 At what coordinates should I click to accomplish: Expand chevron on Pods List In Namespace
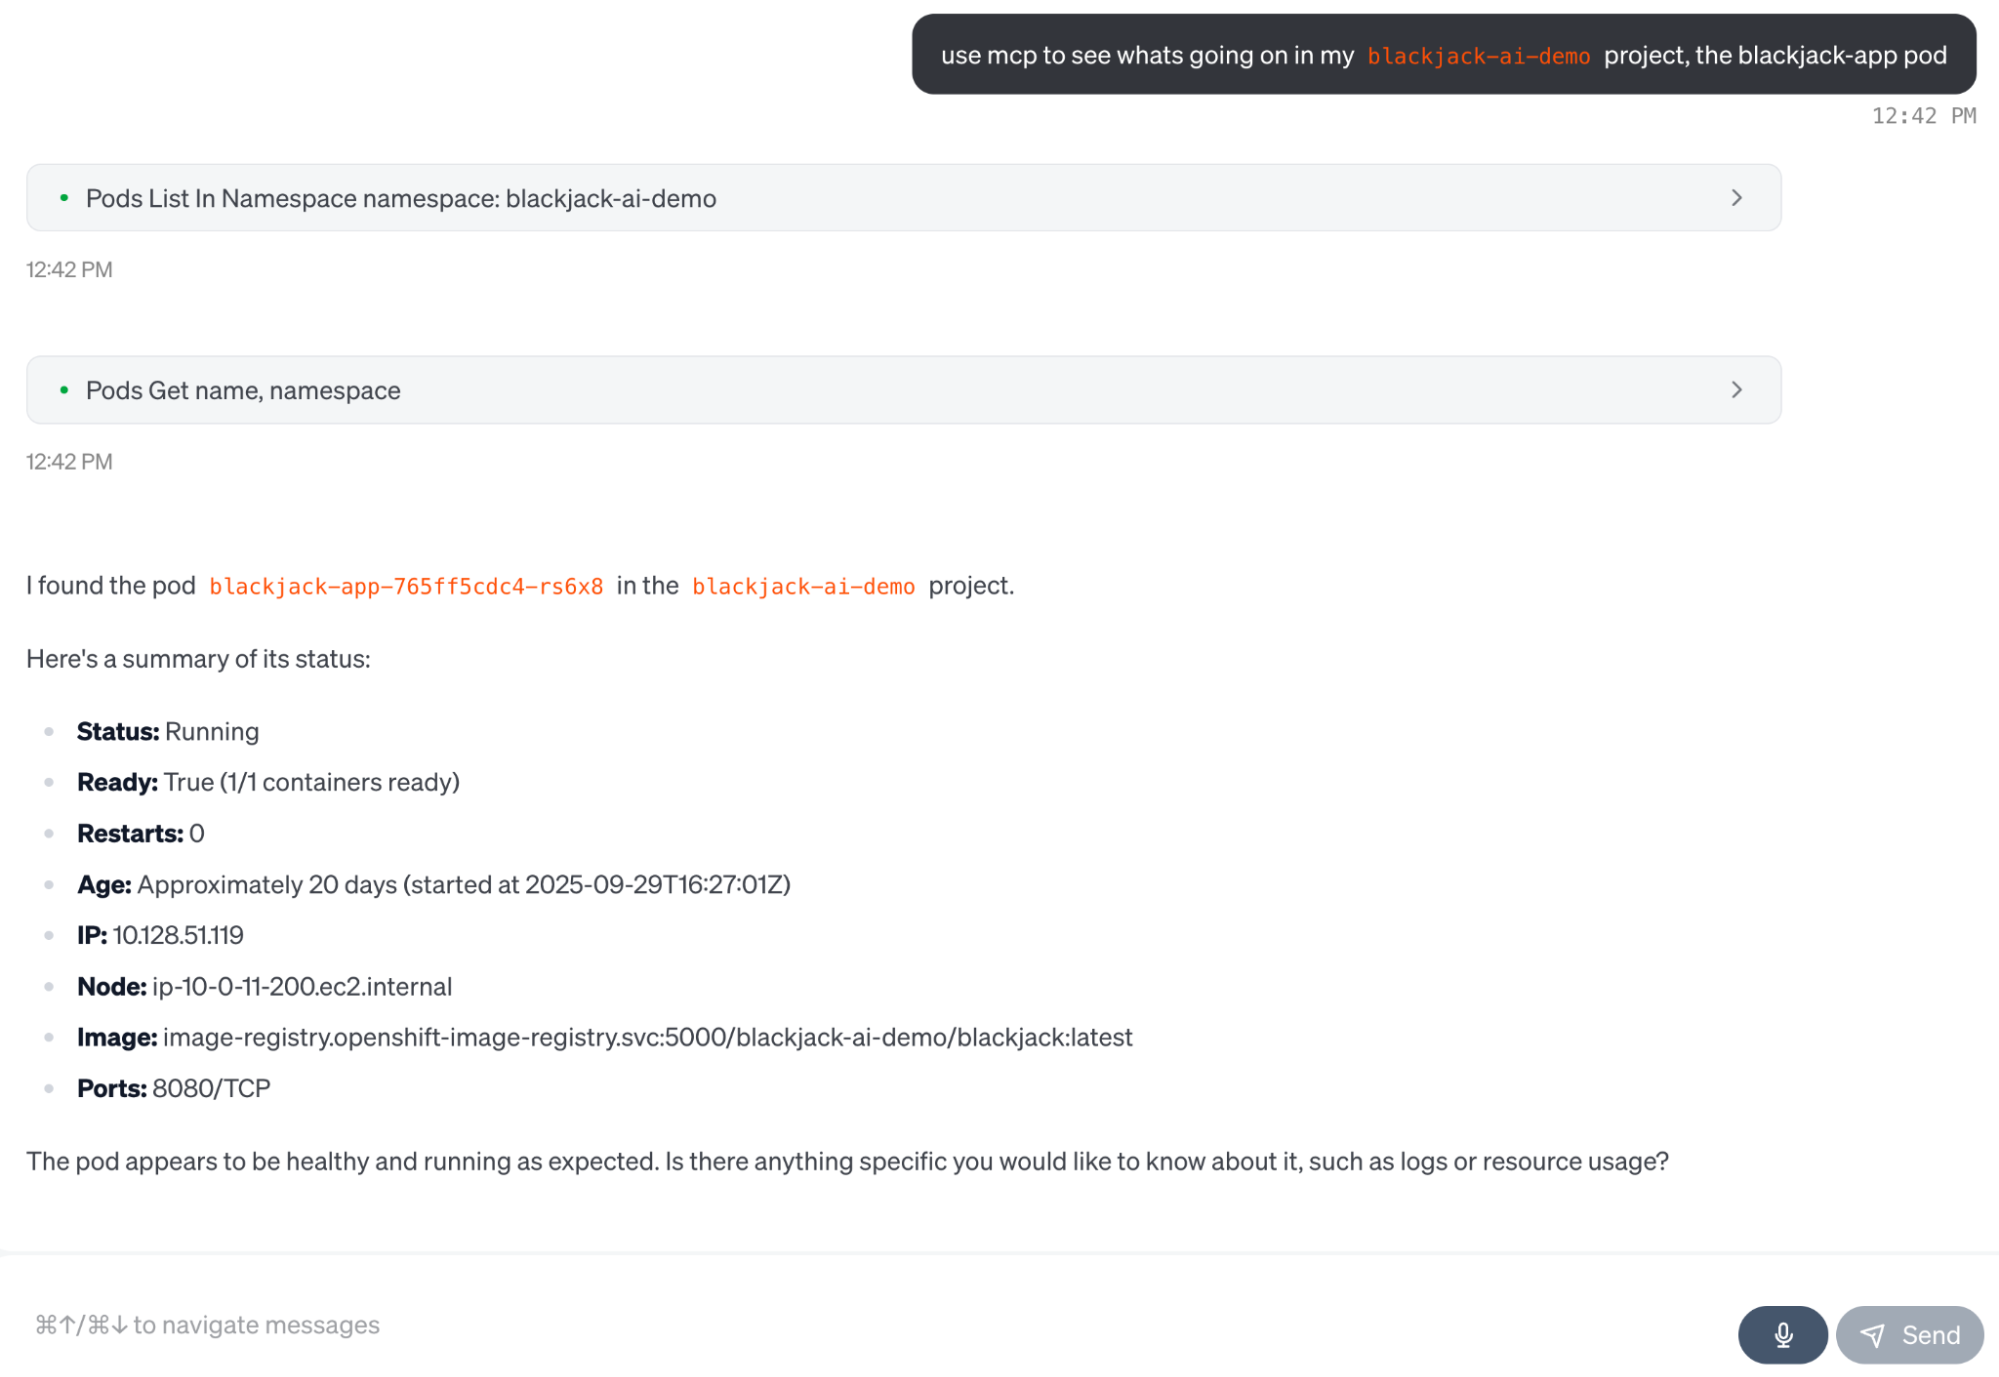pos(1736,198)
